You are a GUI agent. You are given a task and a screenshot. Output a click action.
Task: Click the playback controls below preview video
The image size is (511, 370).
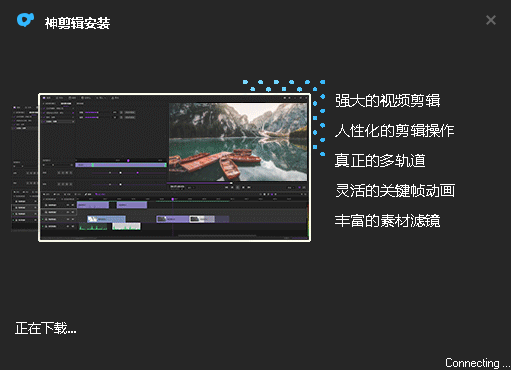click(x=238, y=187)
